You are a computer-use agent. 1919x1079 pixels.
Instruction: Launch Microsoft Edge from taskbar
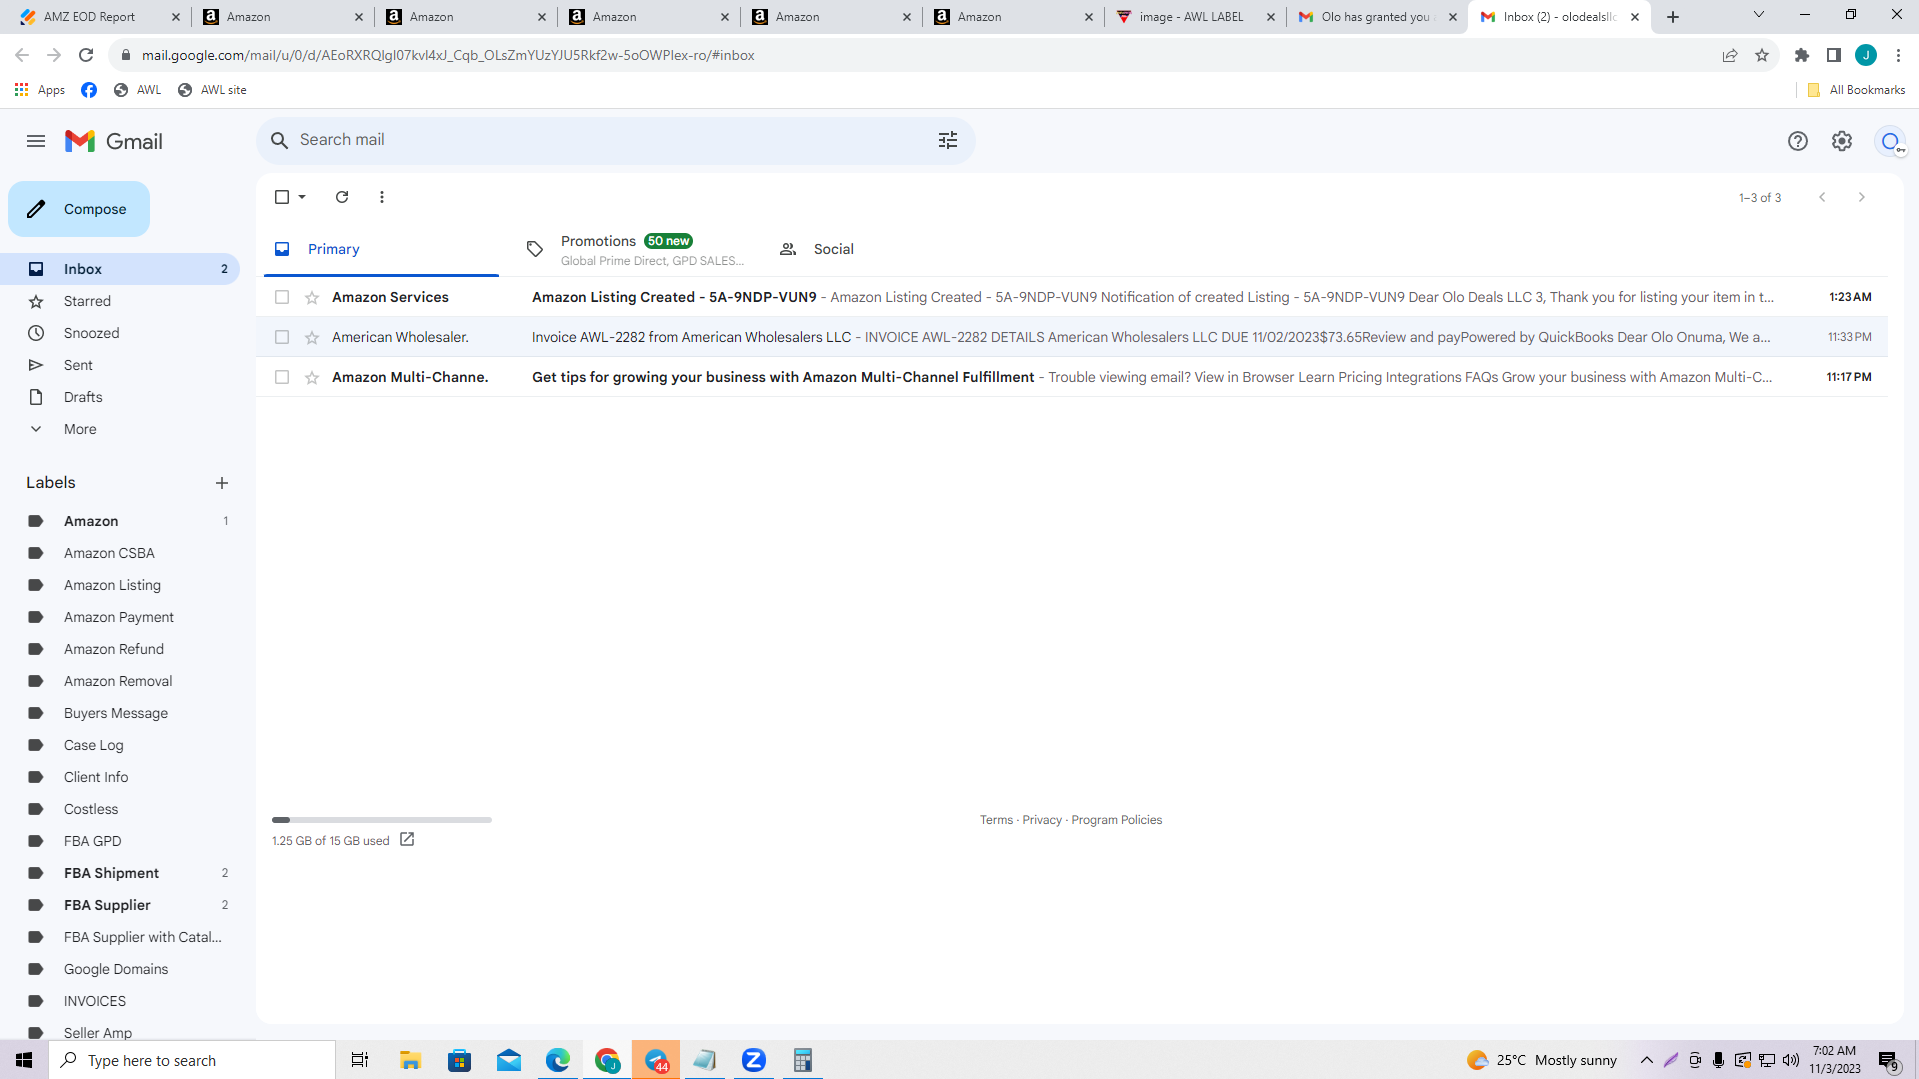558,1060
